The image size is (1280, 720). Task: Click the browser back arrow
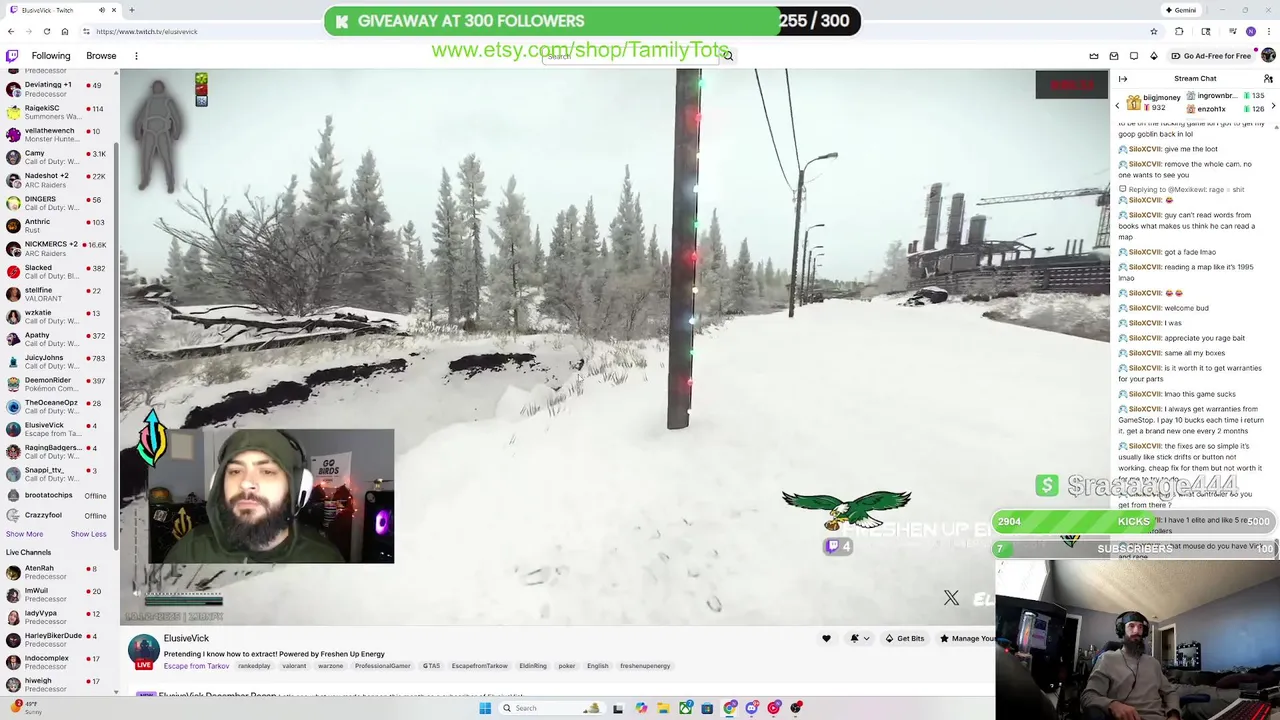tap(11, 32)
